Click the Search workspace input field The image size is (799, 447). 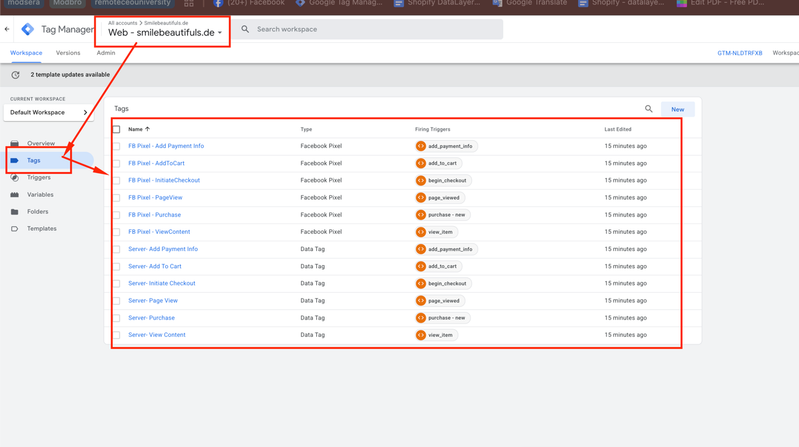368,29
